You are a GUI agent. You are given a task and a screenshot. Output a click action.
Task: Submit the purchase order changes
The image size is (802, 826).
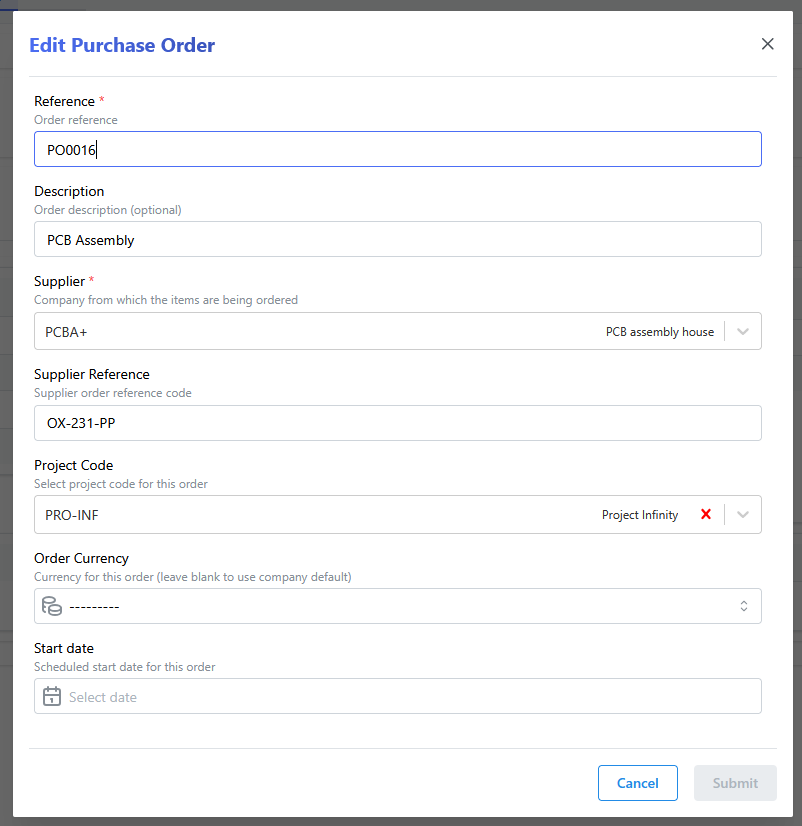point(735,783)
